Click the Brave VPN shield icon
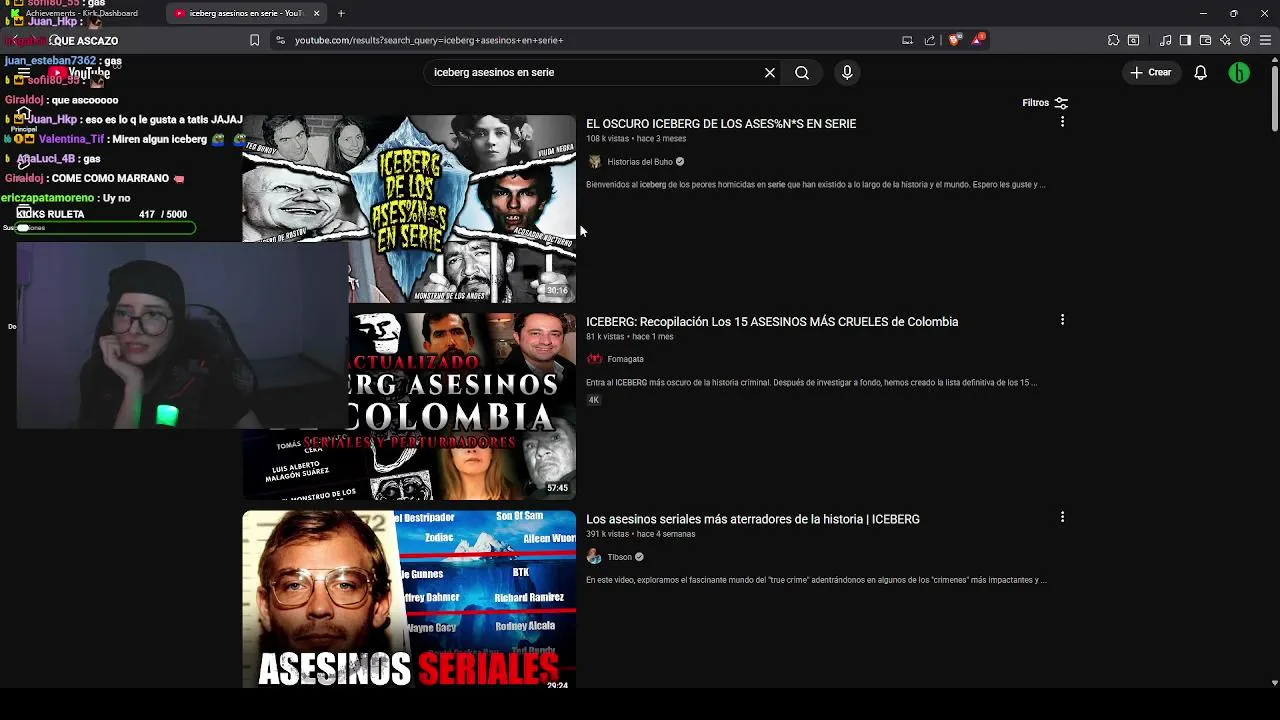Image resolution: width=1280 pixels, height=720 pixels. click(x=1245, y=40)
